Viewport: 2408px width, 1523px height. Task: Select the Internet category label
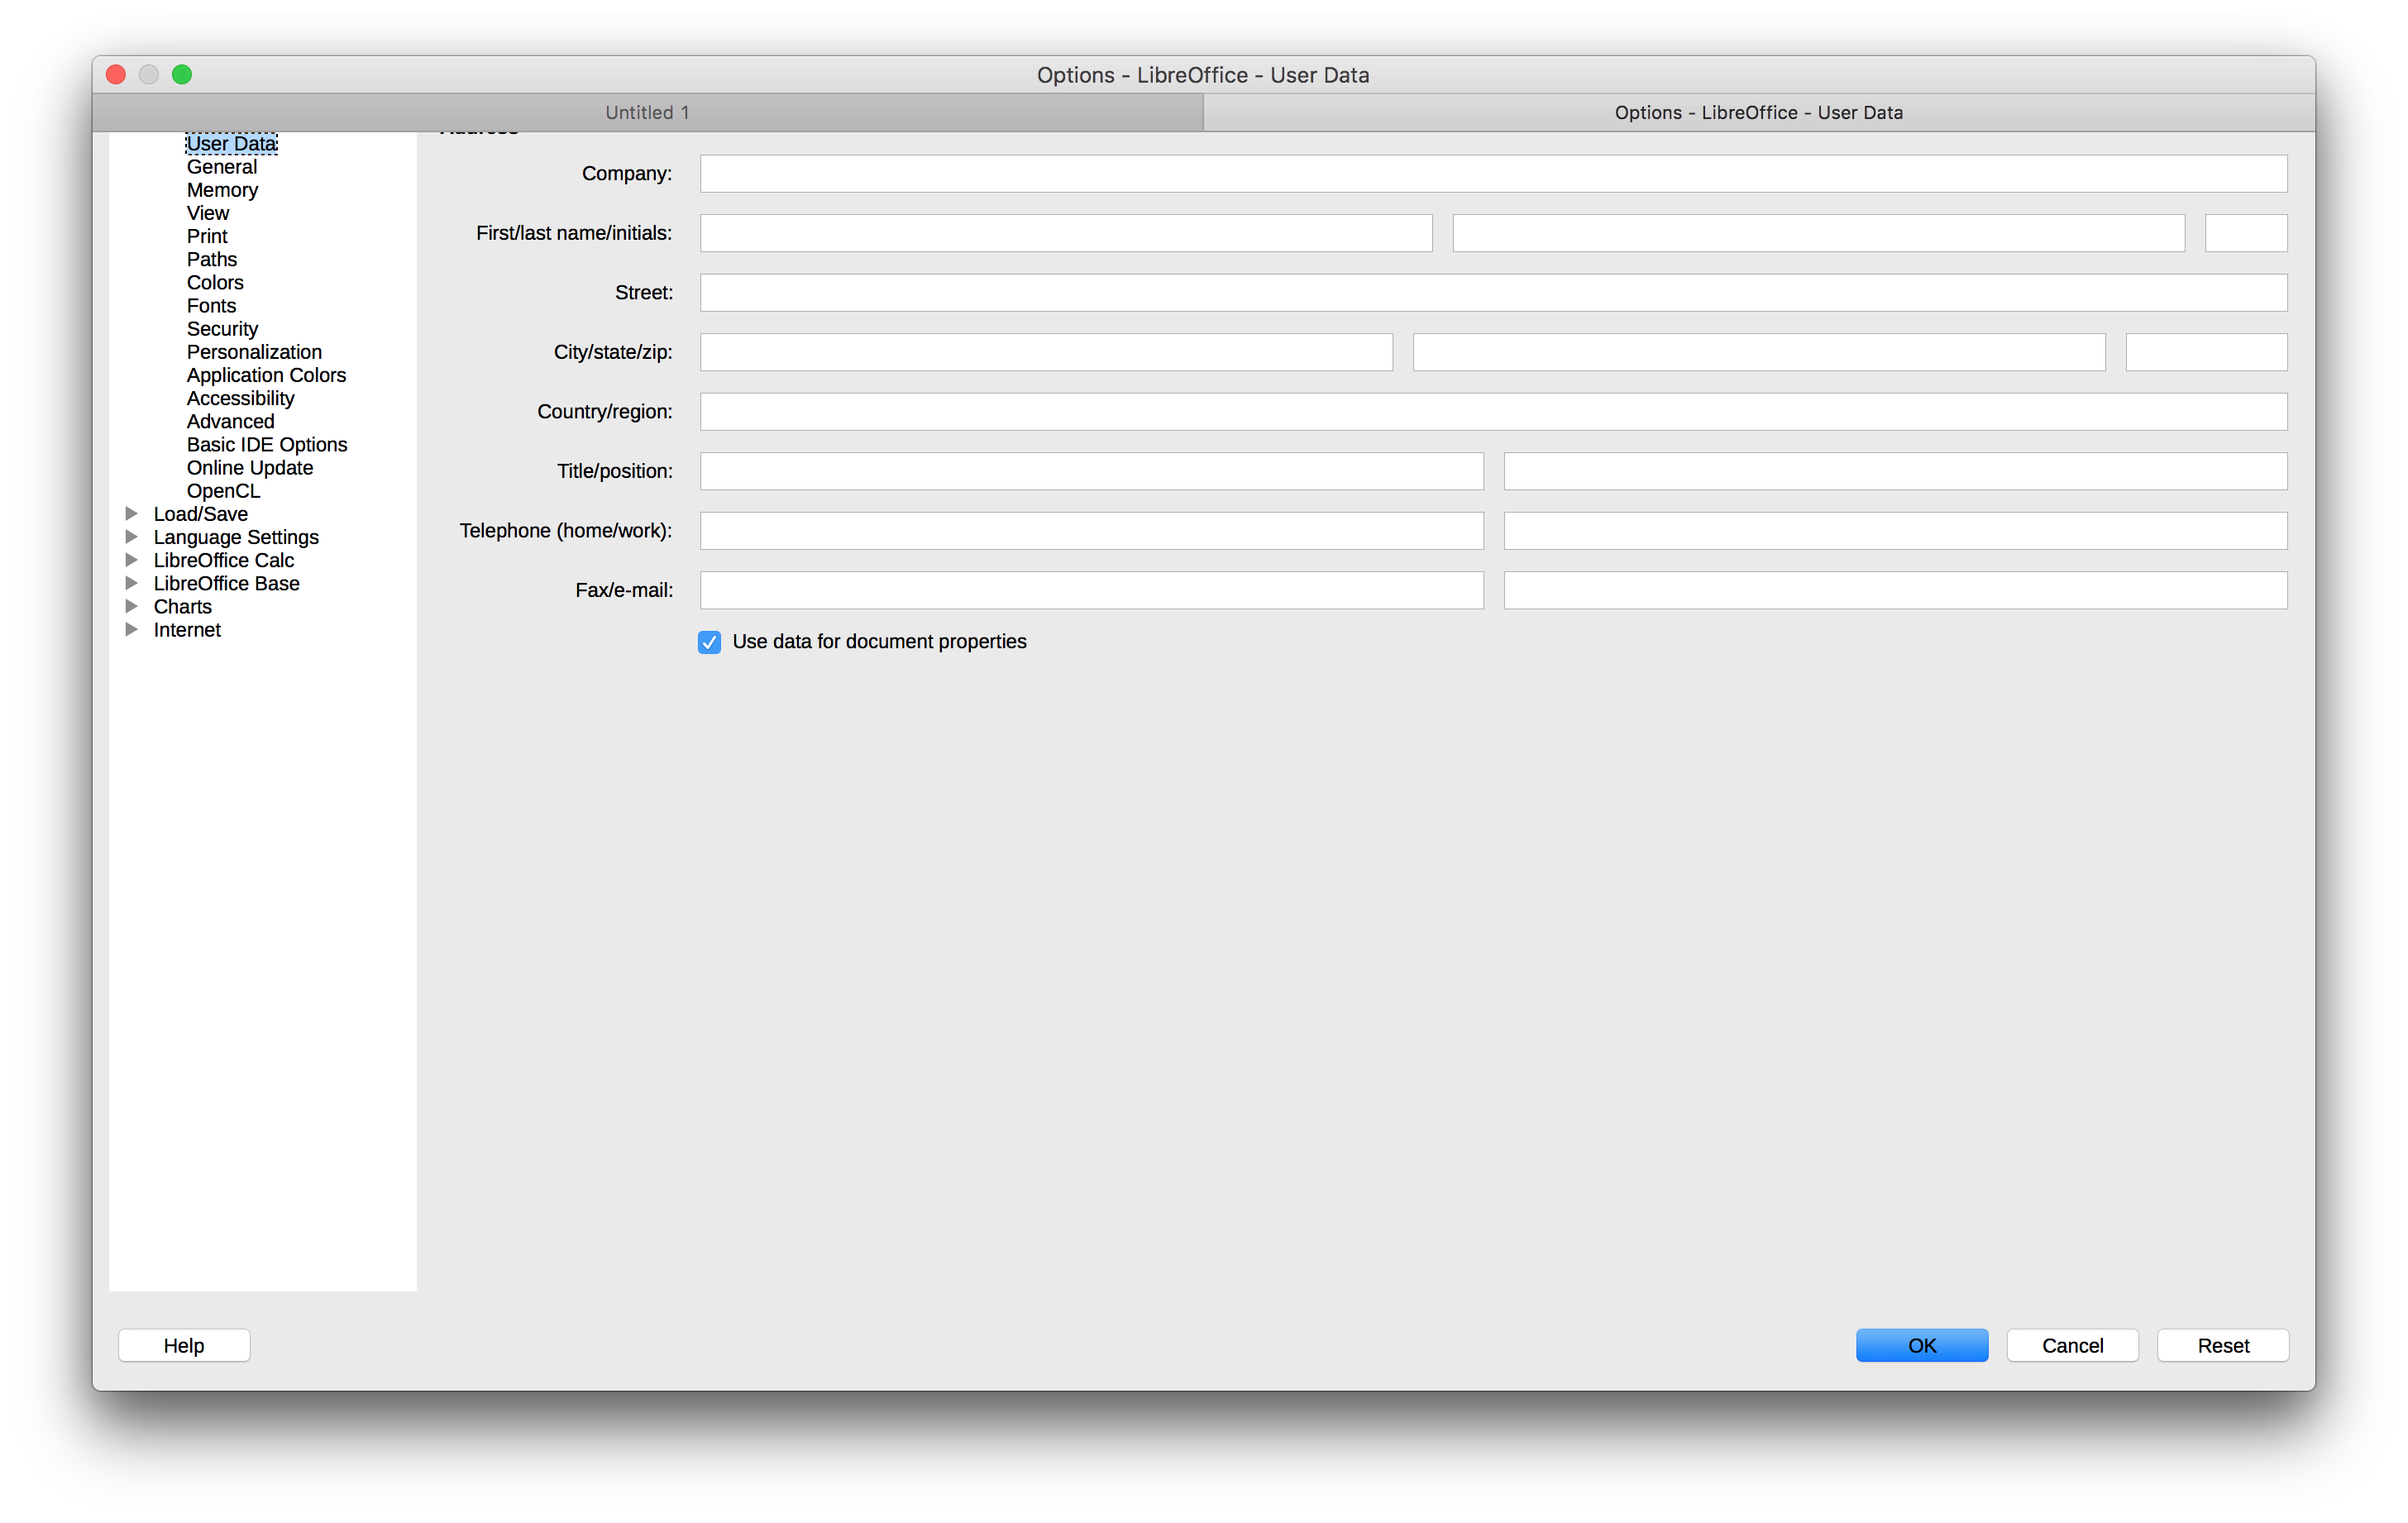click(x=187, y=630)
